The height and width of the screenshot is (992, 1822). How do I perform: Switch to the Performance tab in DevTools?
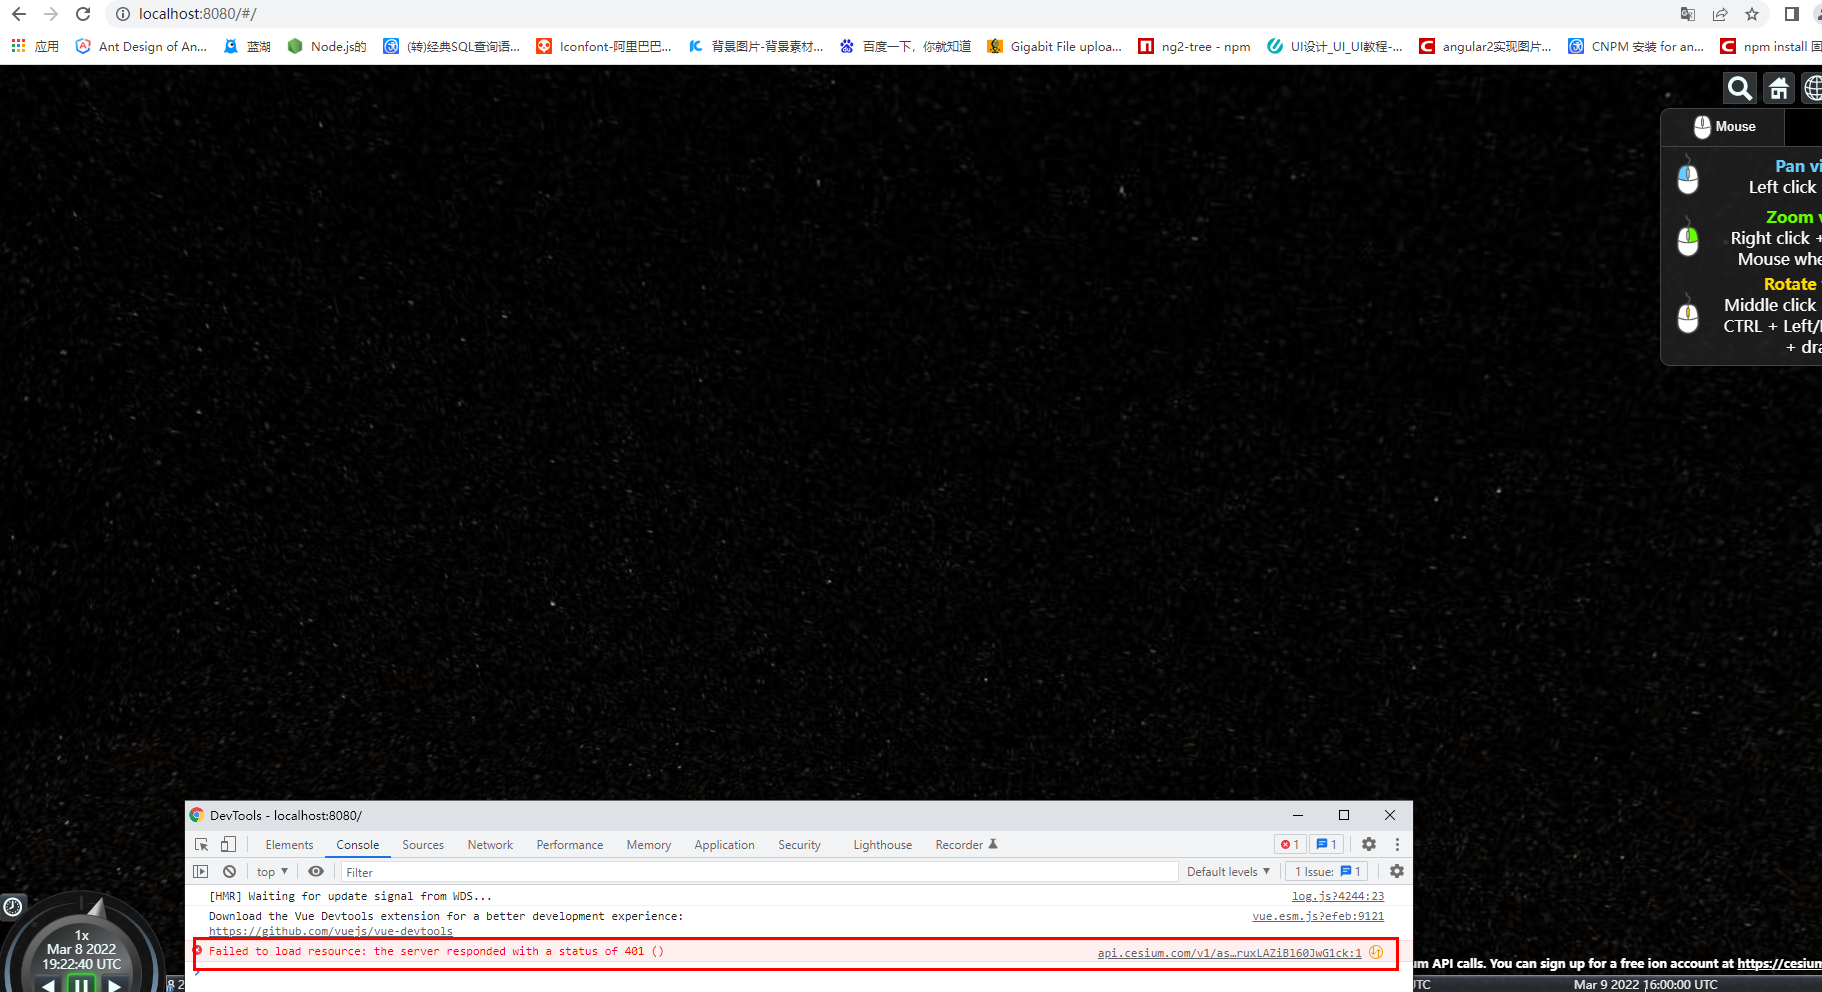point(570,845)
